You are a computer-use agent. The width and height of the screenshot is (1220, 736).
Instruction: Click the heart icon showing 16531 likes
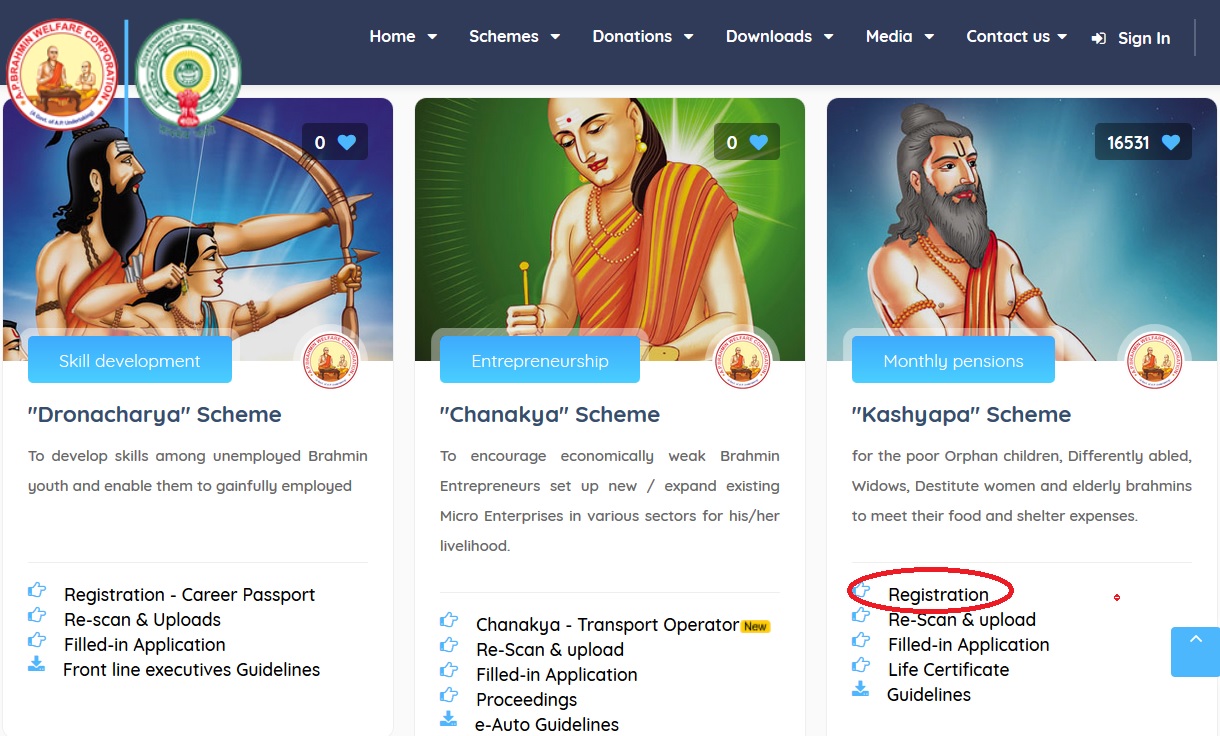tap(1171, 142)
